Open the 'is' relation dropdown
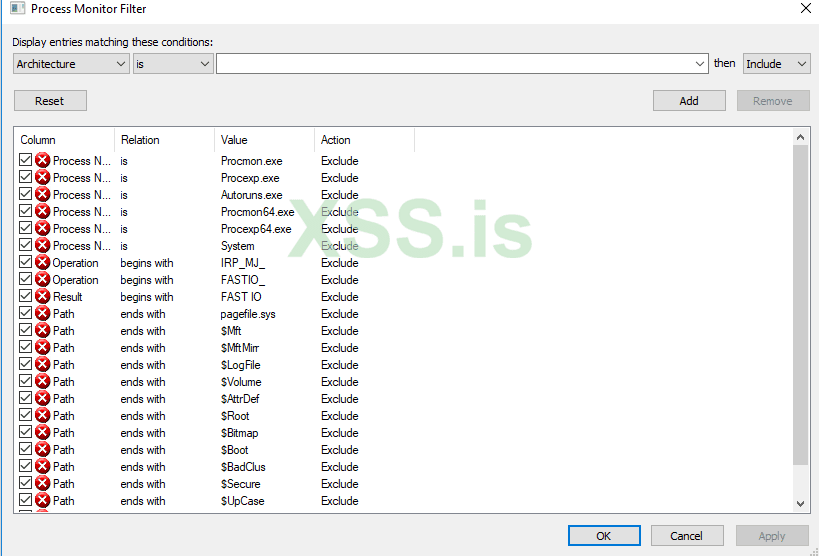This screenshot has height=556, width=819. [173, 64]
